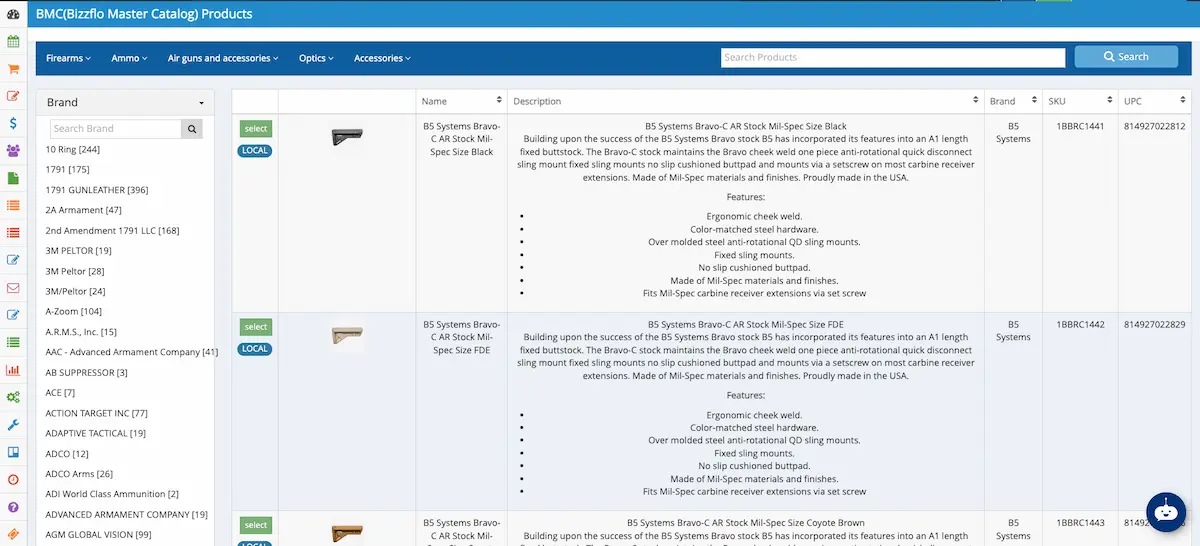Open the purple users group icon
The height and width of the screenshot is (546, 1200).
pyautogui.click(x=13, y=151)
